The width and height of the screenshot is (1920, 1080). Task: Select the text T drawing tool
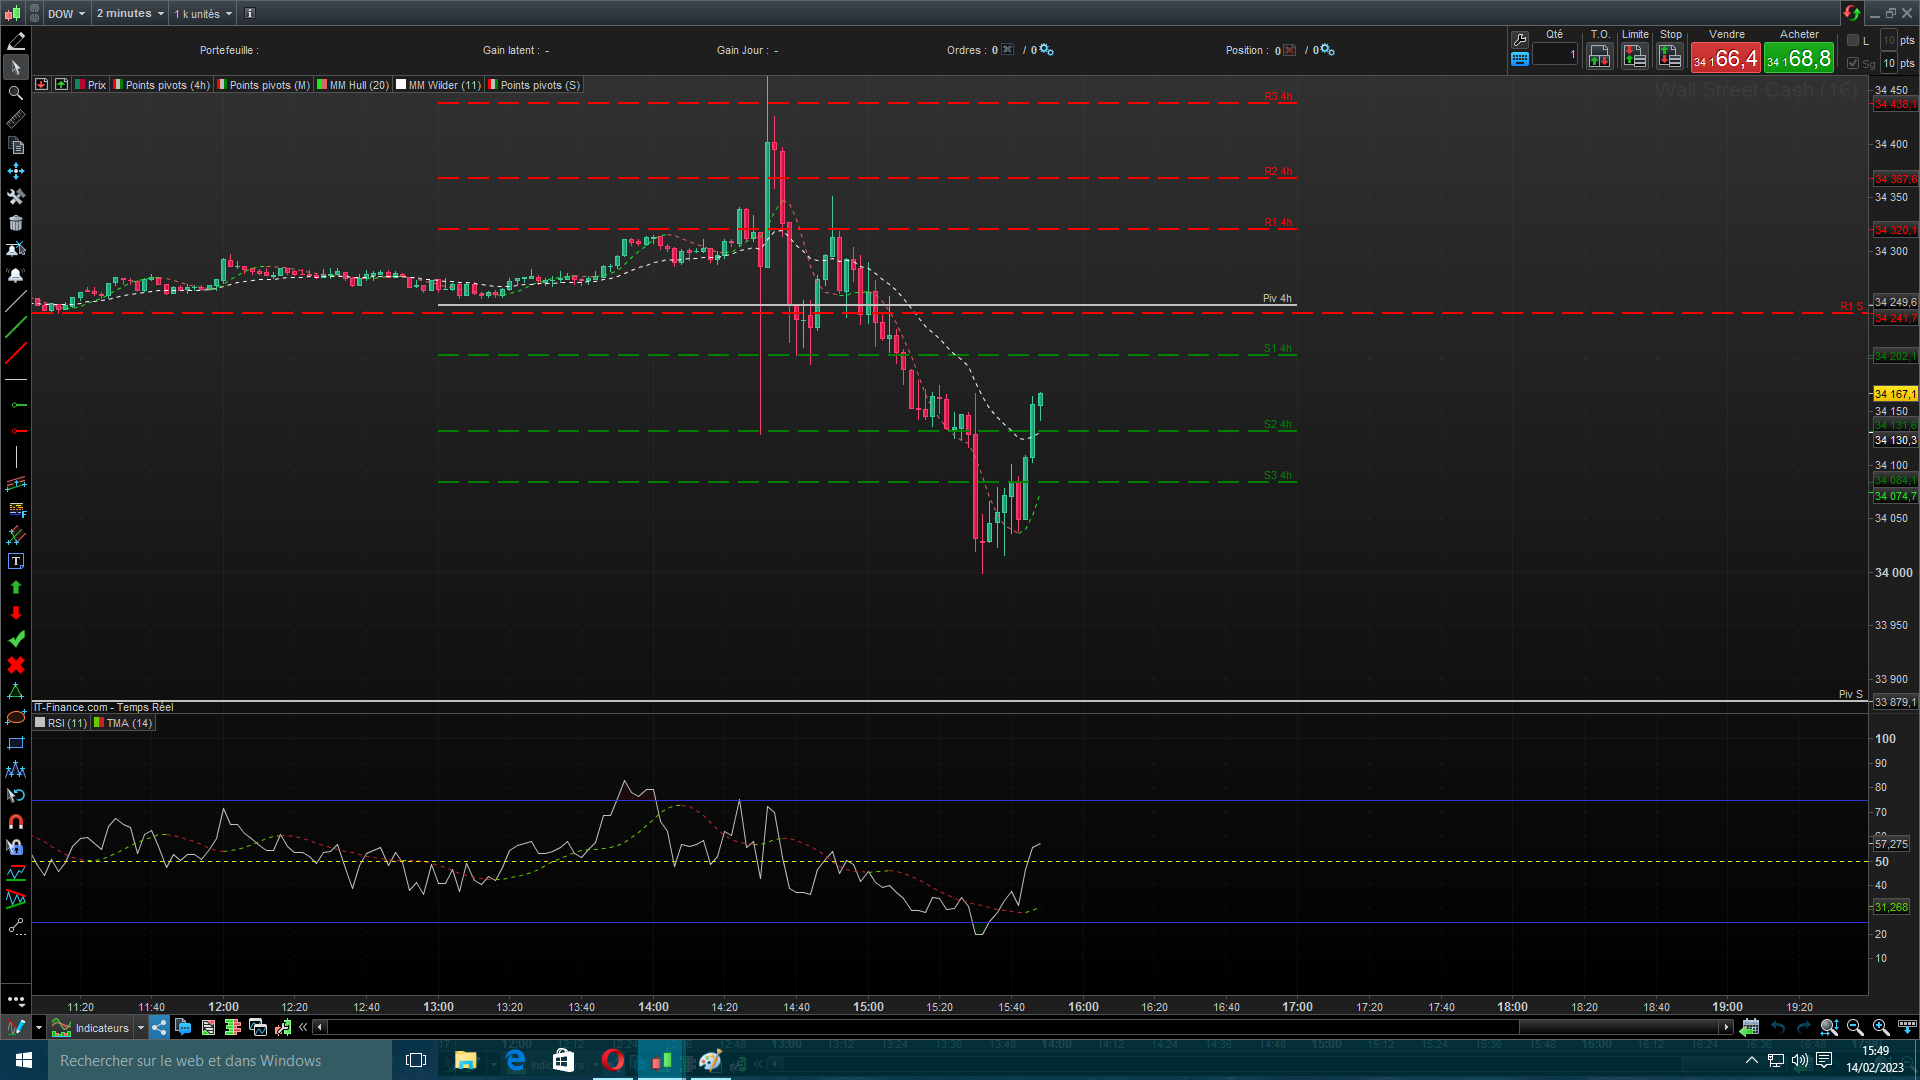tap(16, 562)
